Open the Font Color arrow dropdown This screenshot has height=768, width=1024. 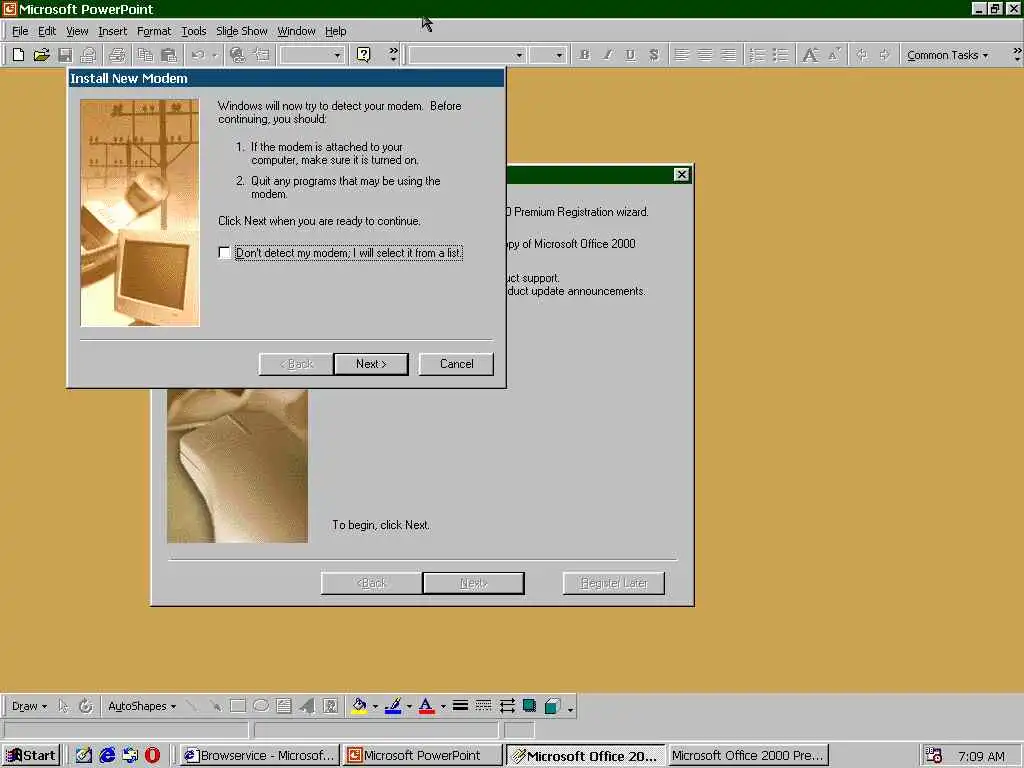tap(443, 706)
